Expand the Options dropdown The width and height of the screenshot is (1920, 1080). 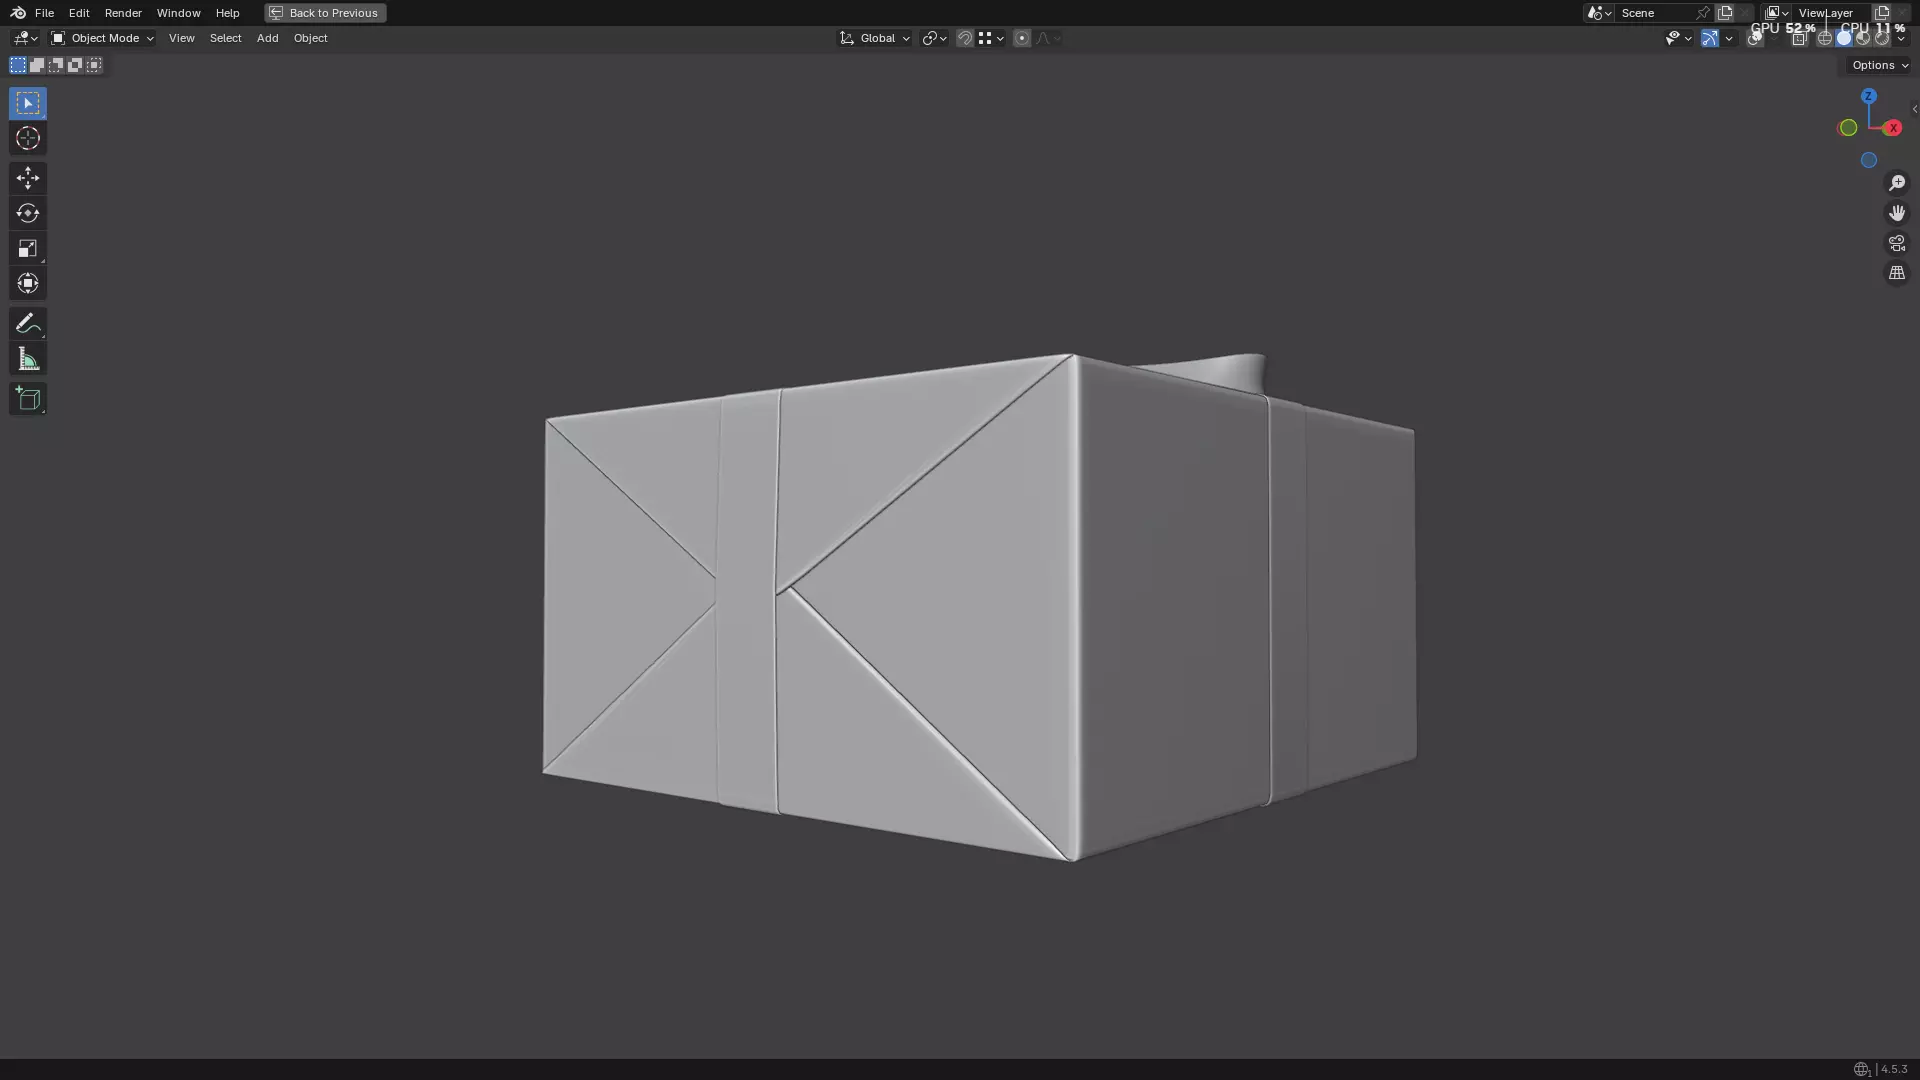pyautogui.click(x=1879, y=65)
